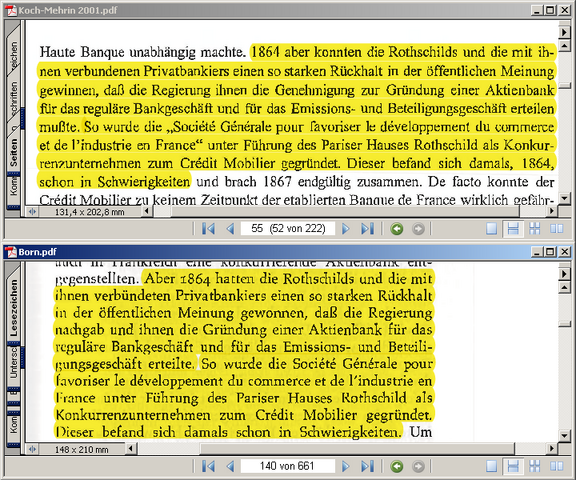Click the Born.pdf title bar
This screenshot has width=576, height=480.
288,252
